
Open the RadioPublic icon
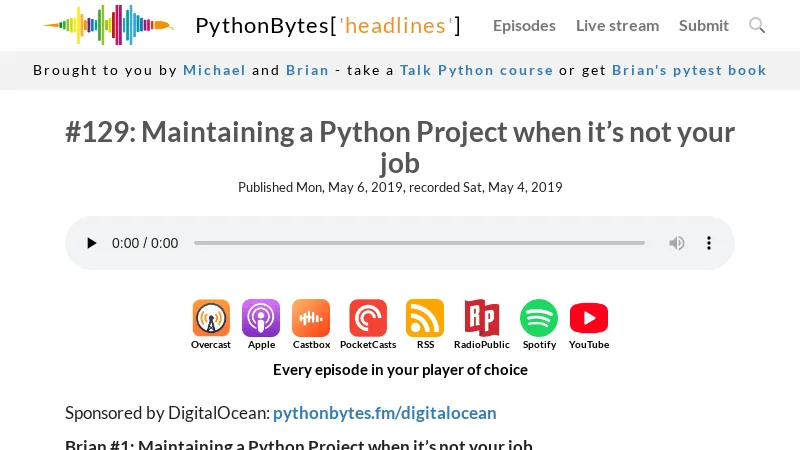(481, 319)
